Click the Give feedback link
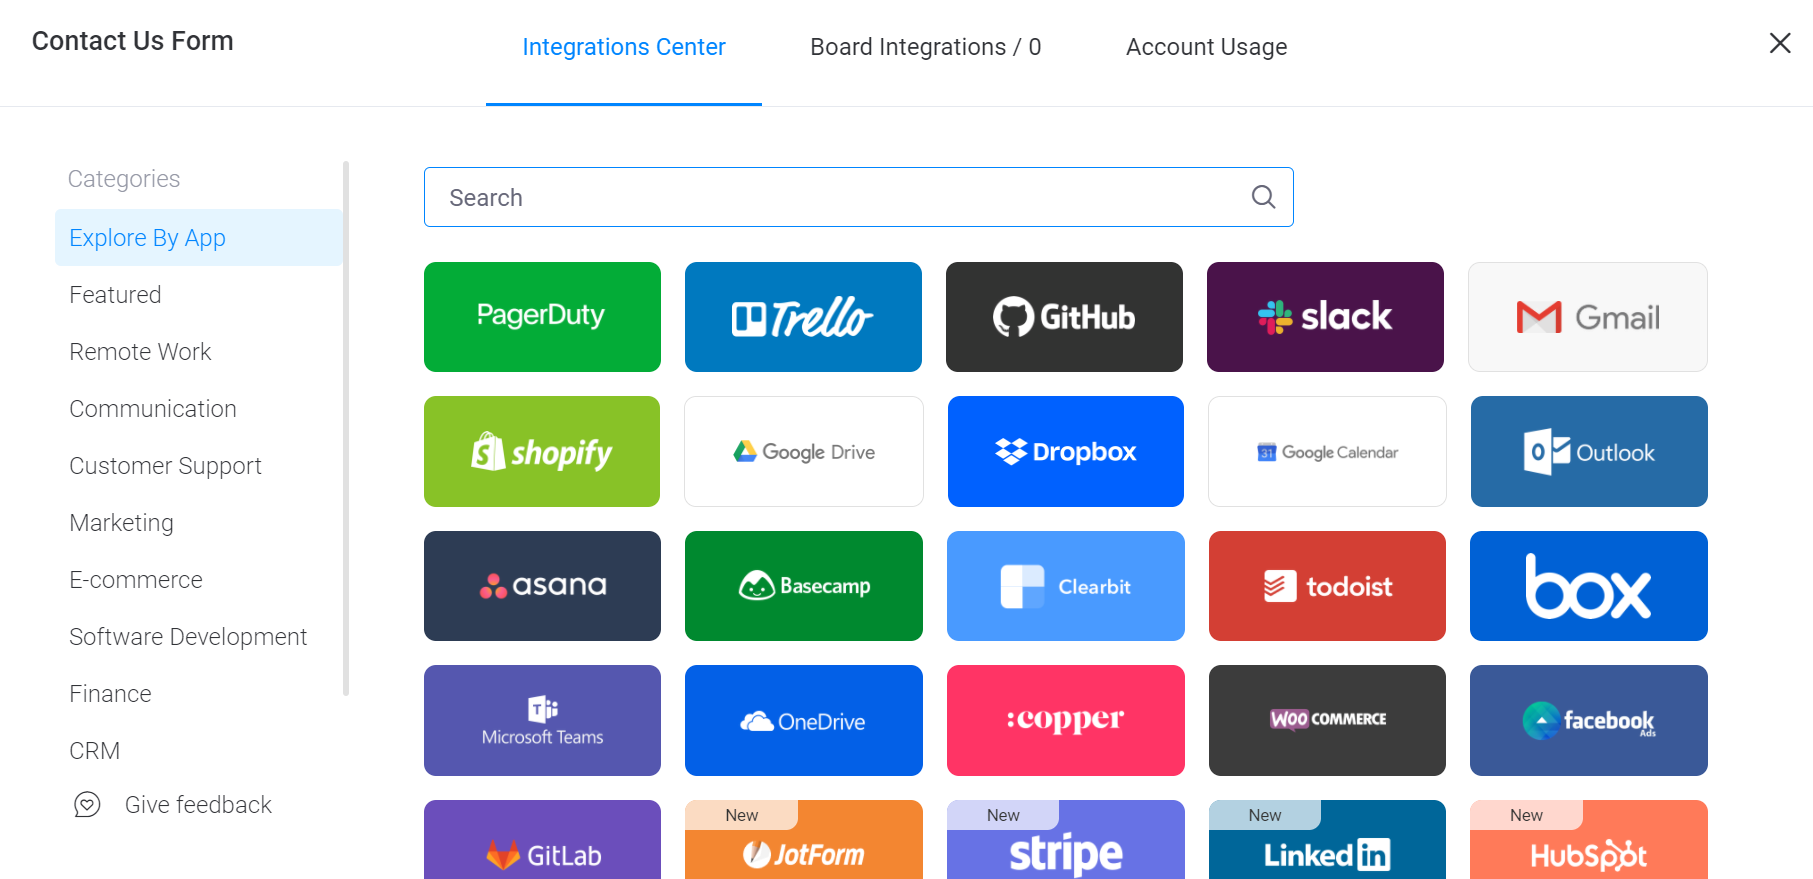 [x=198, y=805]
